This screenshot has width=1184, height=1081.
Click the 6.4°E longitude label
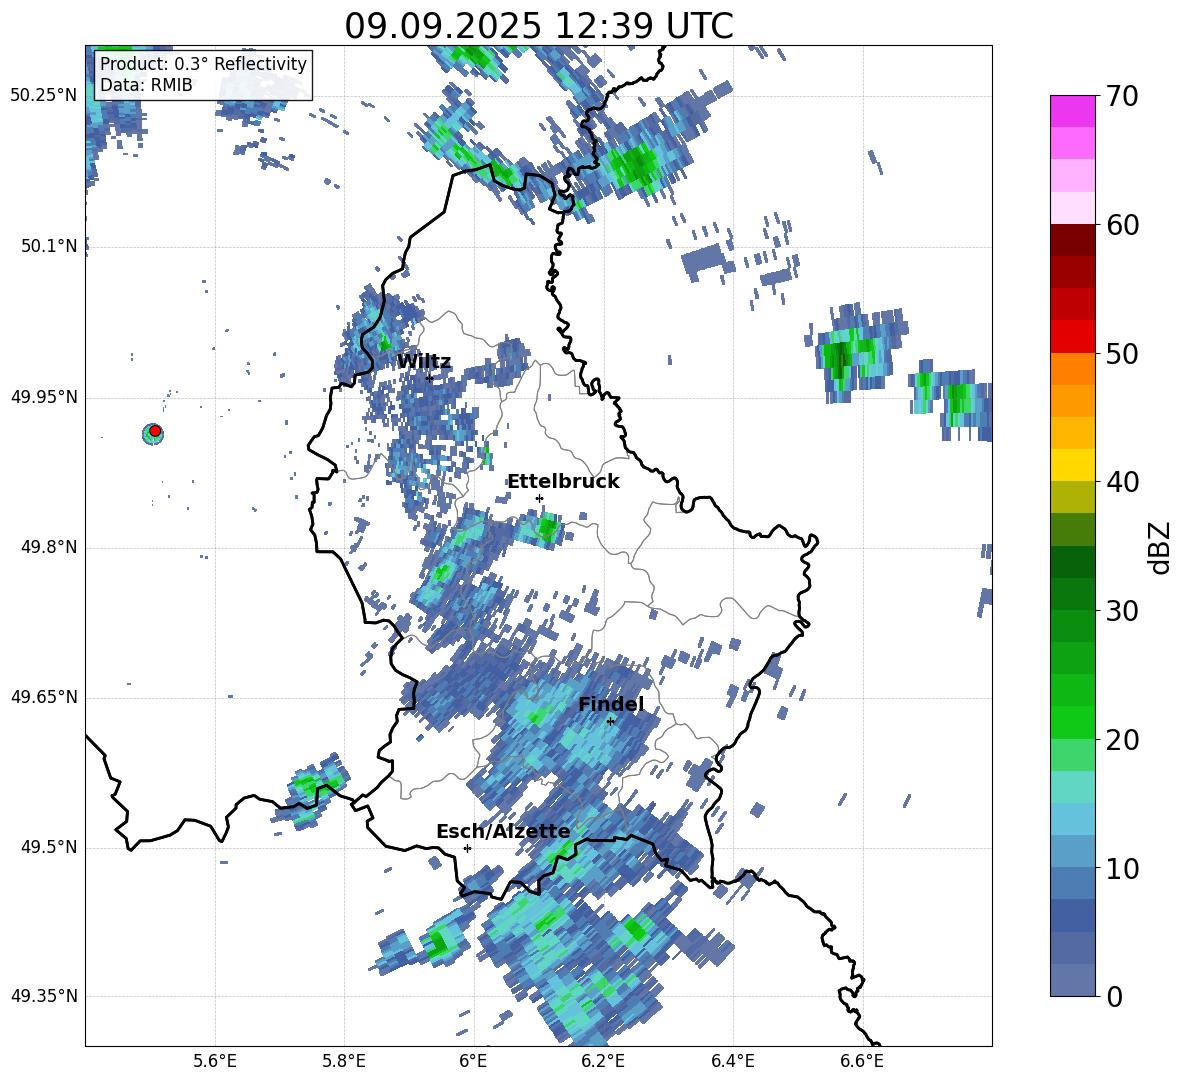pyautogui.click(x=732, y=1061)
